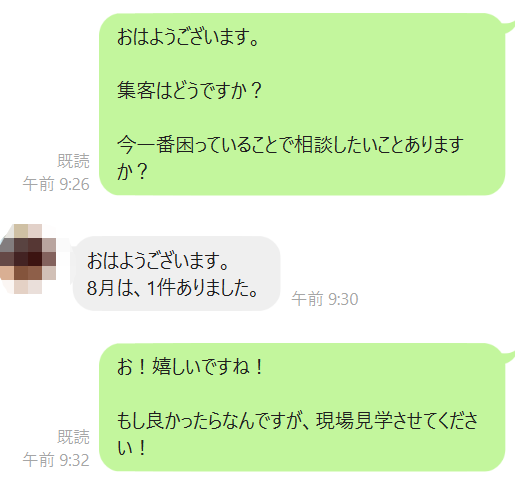Viewport: 515px width, 488px height.
Task: Click おはようございます in the top green bubble
Action: [188, 37]
